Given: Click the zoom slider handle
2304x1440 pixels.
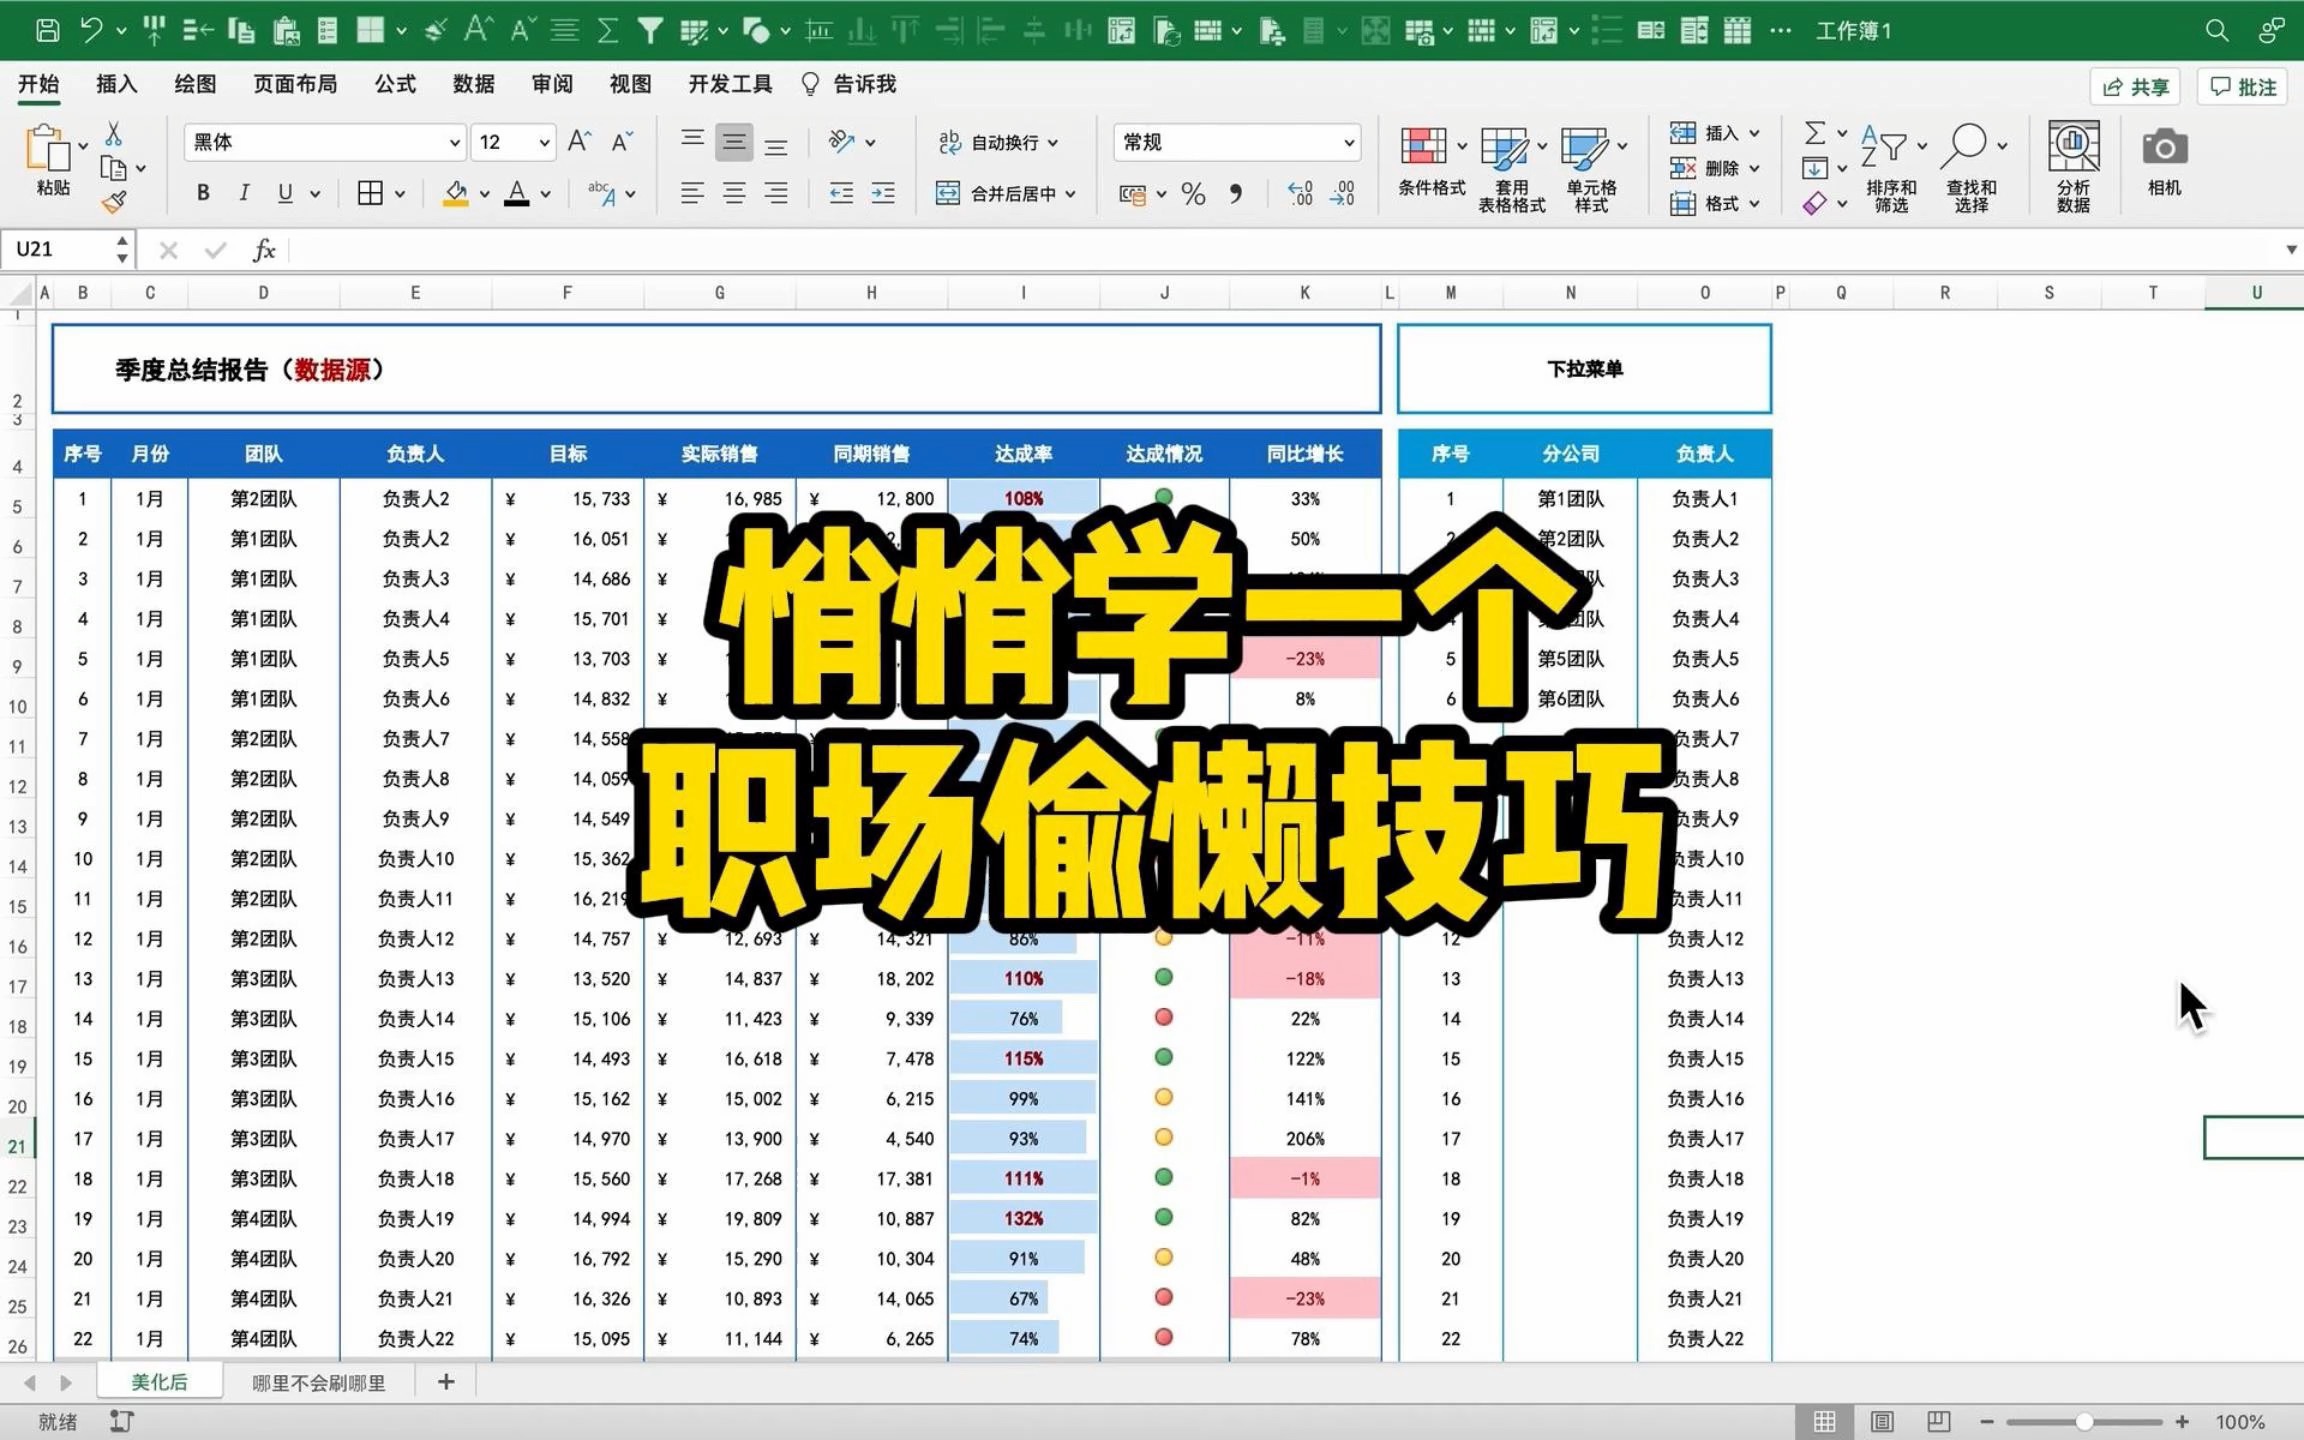Looking at the screenshot, I should [2084, 1421].
